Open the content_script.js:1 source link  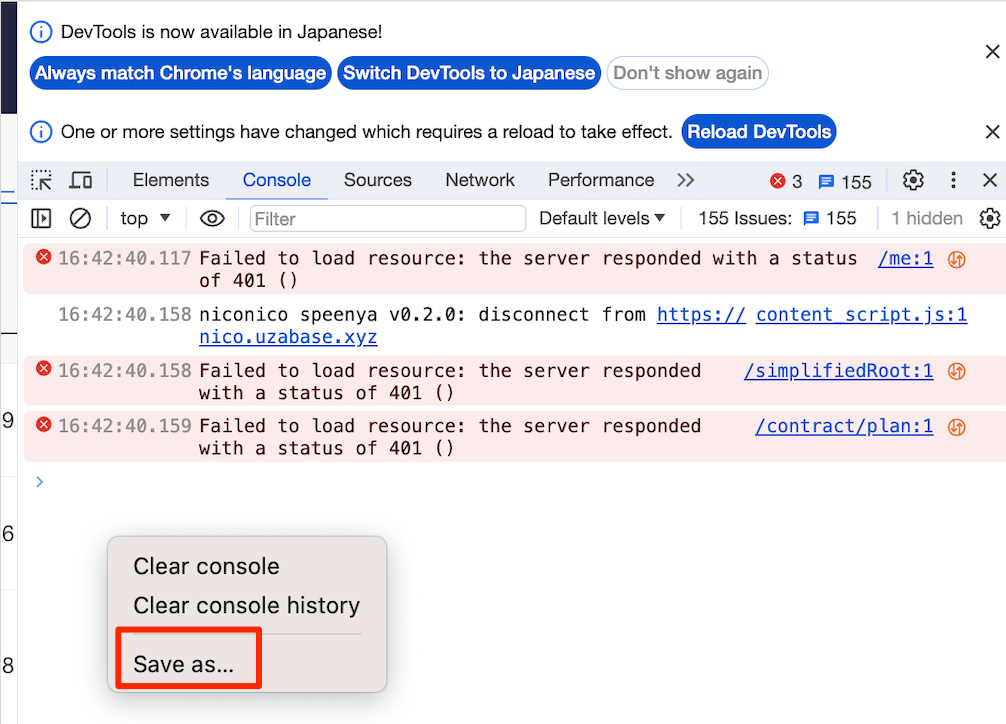(x=861, y=315)
